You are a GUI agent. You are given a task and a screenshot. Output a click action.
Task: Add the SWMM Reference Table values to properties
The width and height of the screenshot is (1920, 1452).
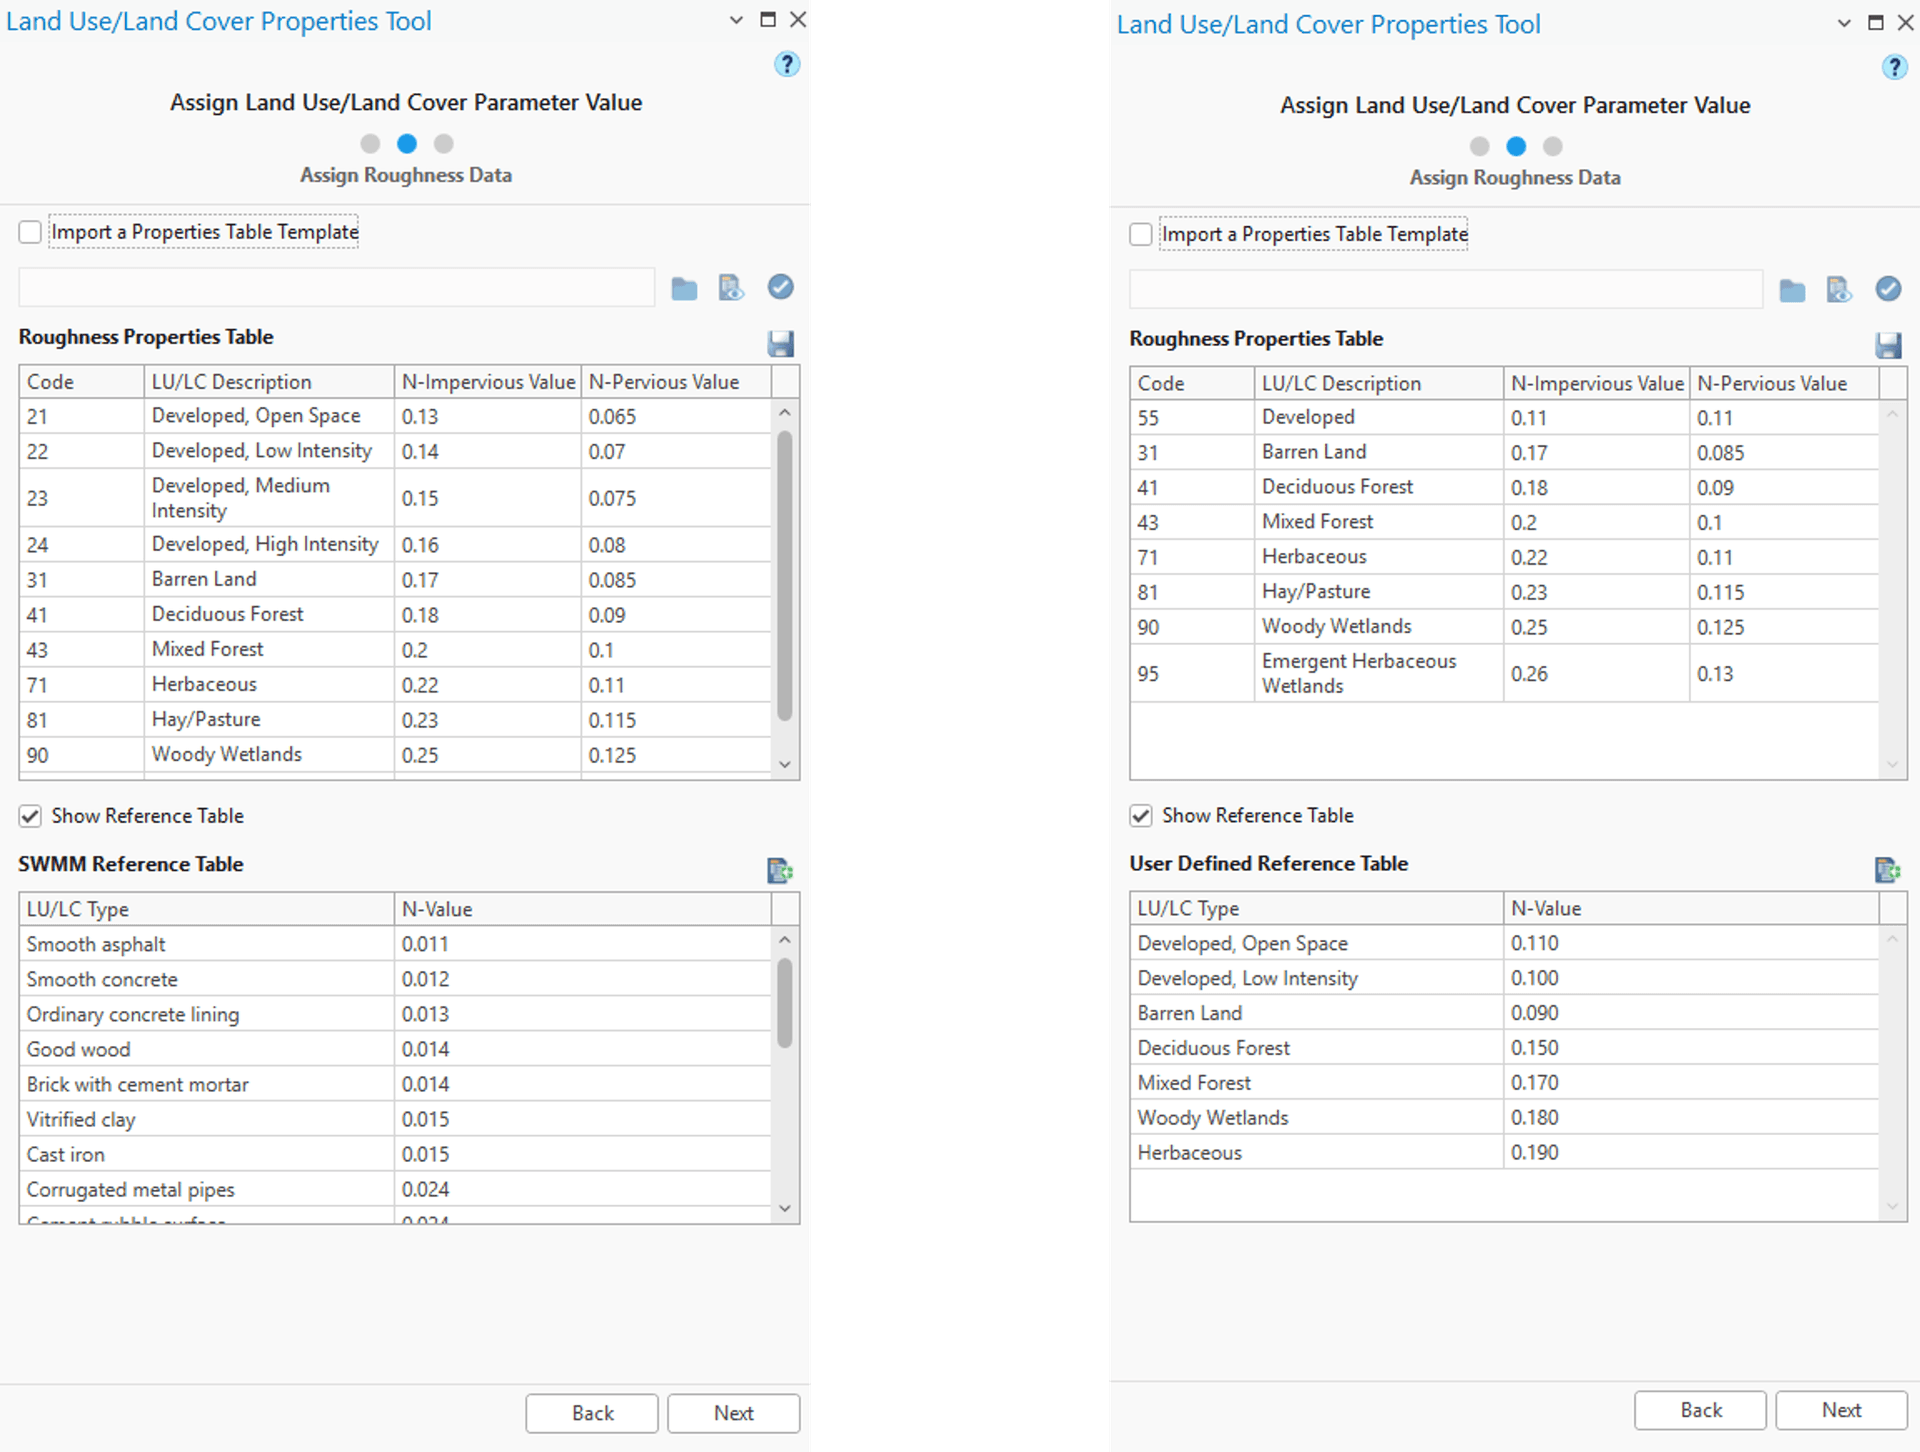[781, 870]
